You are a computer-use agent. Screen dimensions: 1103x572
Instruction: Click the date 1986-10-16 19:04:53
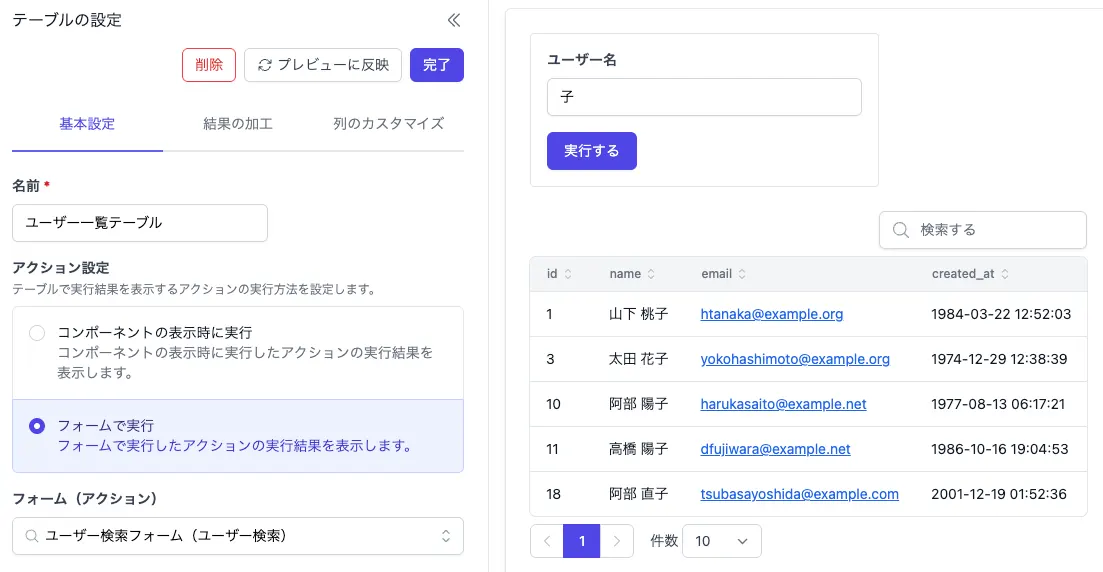click(1000, 450)
